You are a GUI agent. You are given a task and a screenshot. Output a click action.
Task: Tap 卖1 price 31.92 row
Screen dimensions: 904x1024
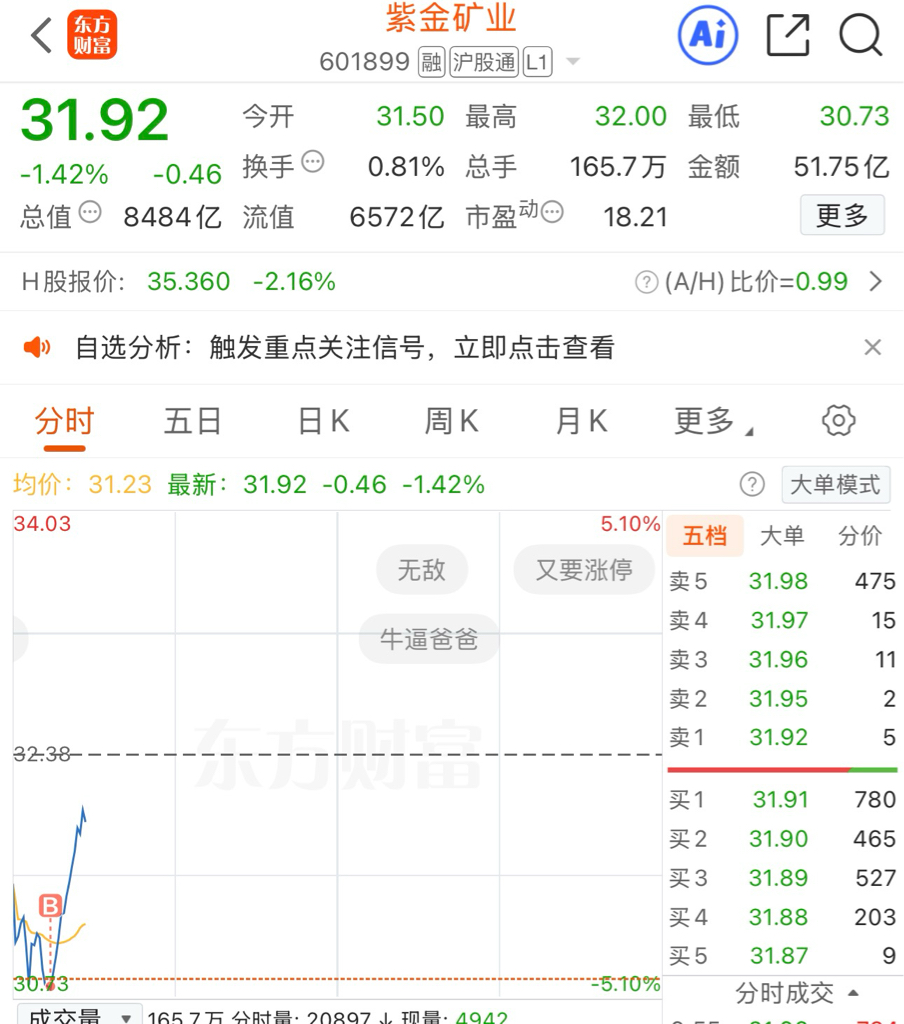pos(782,737)
